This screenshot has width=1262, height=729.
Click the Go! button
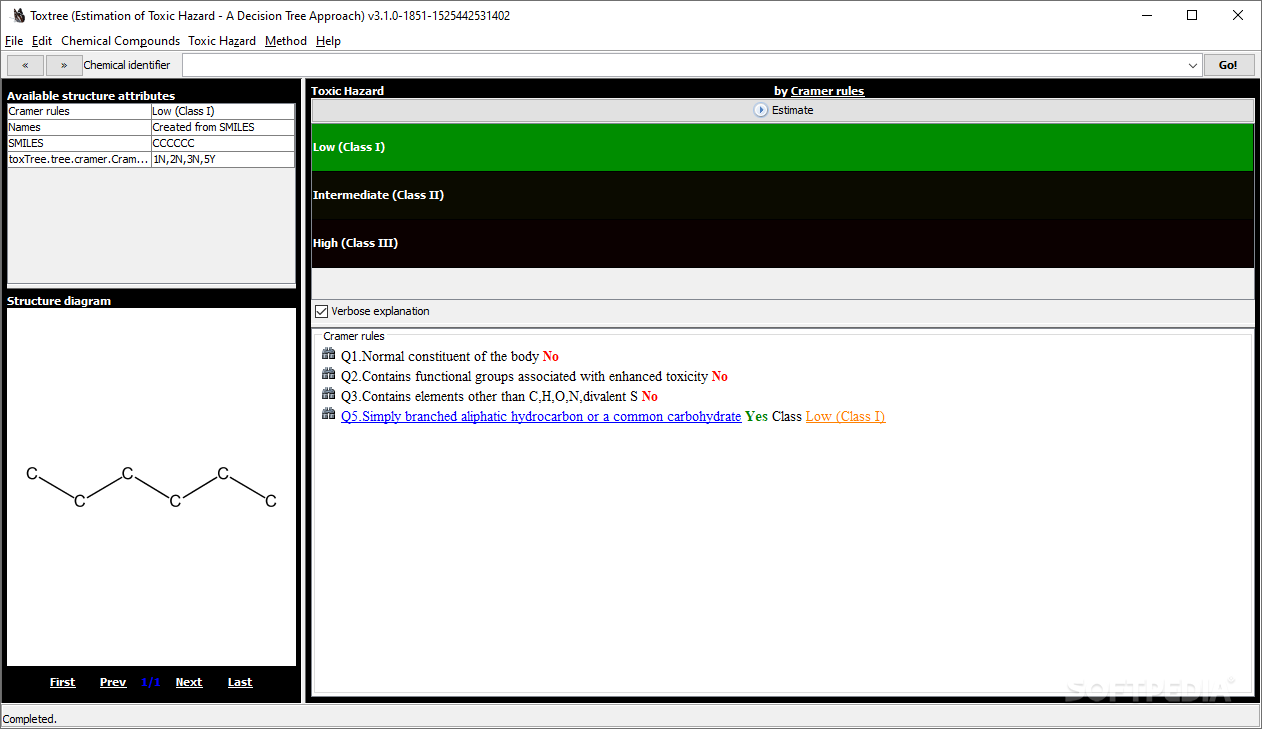click(x=1229, y=65)
